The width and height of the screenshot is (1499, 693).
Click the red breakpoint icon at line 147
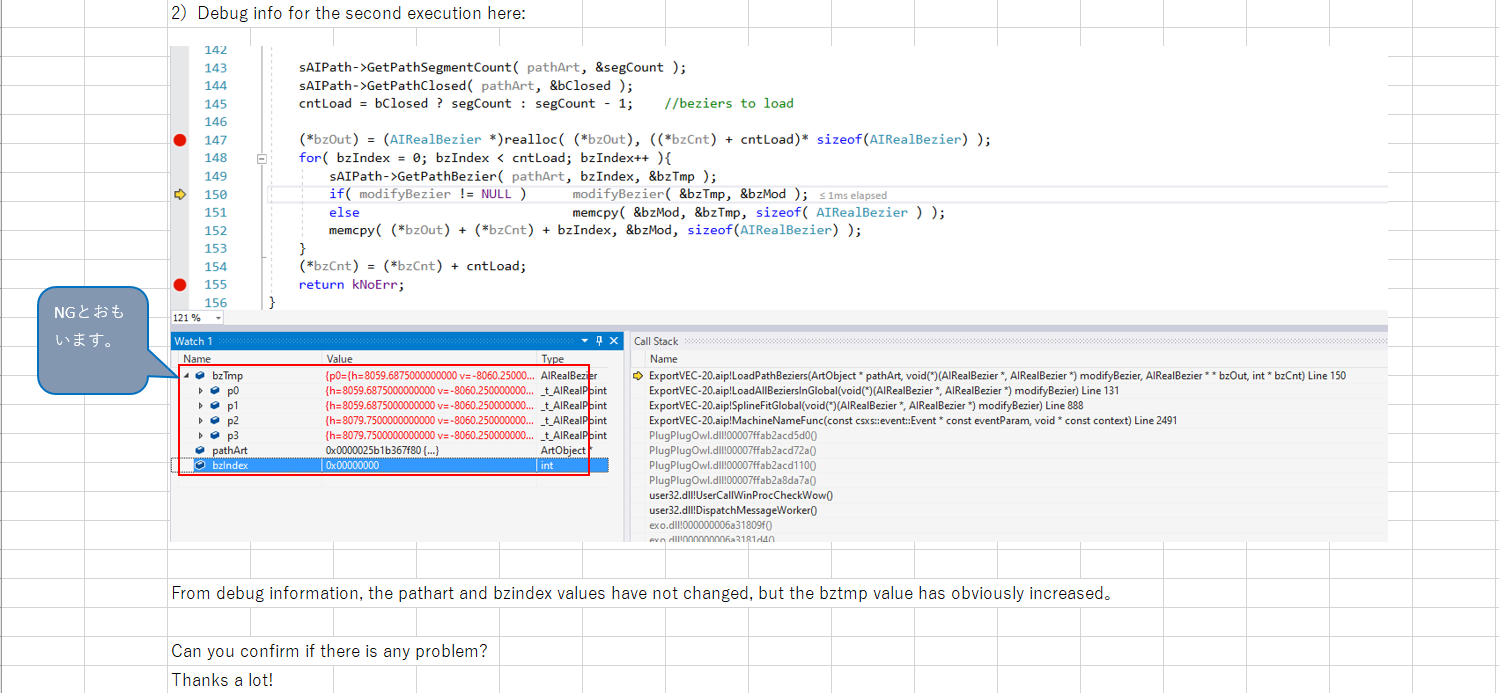180,139
